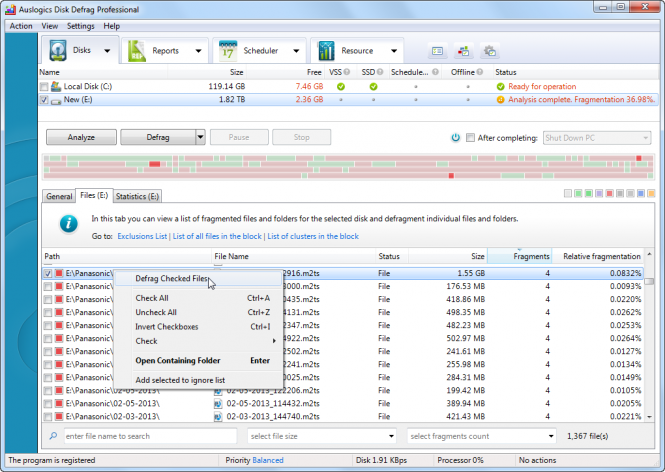665x472 pixels.
Task: Open the Disks dropdown arrow
Action: click(x=107, y=51)
